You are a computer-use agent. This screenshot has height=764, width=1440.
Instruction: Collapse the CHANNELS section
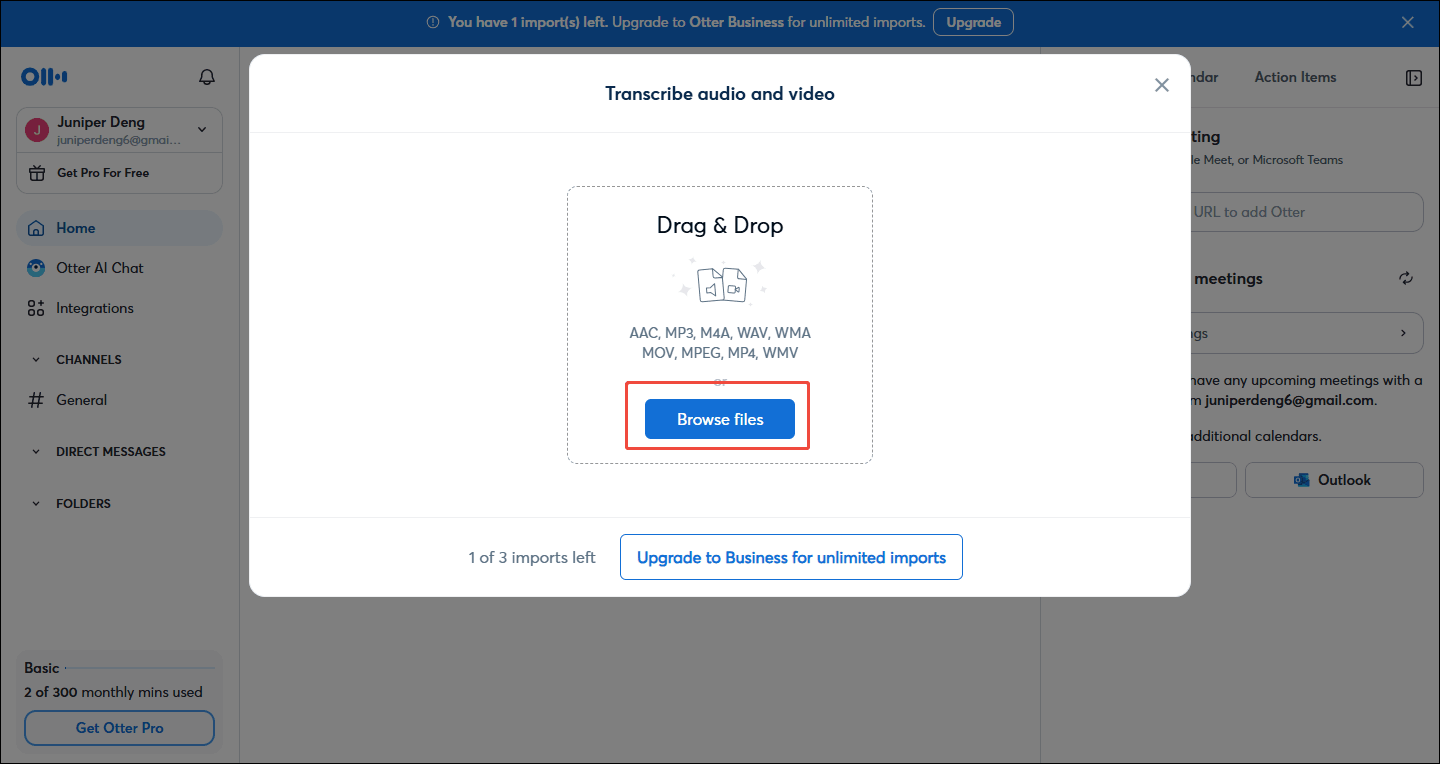tap(36, 360)
